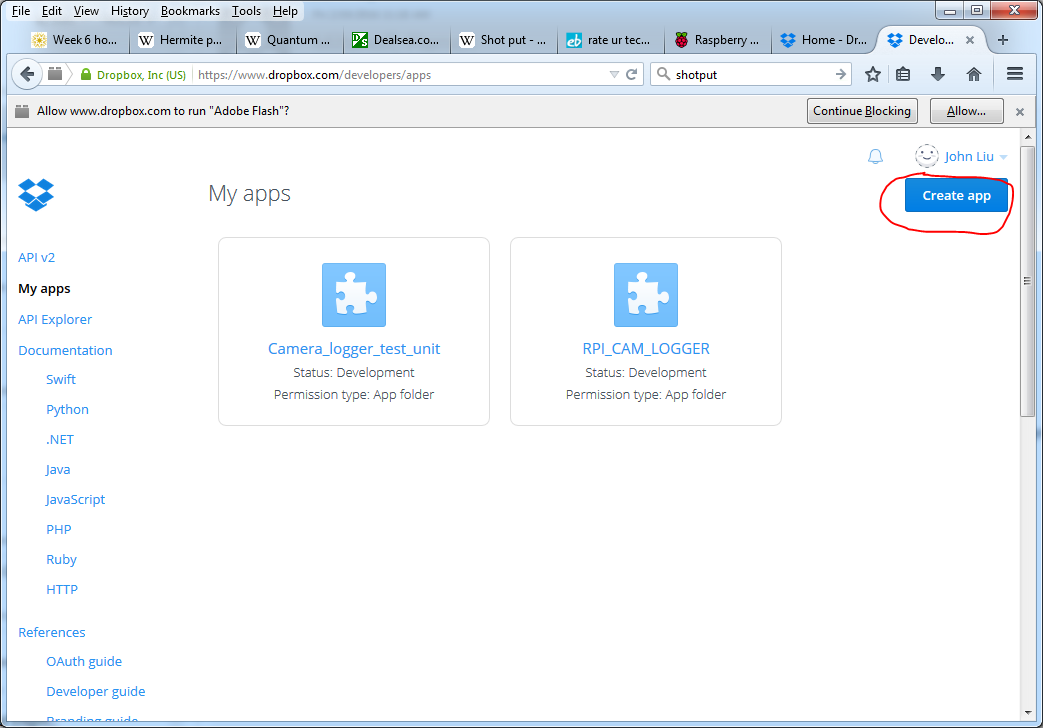1043x728 pixels.
Task: Open the API Explorer link
Action: (55, 319)
